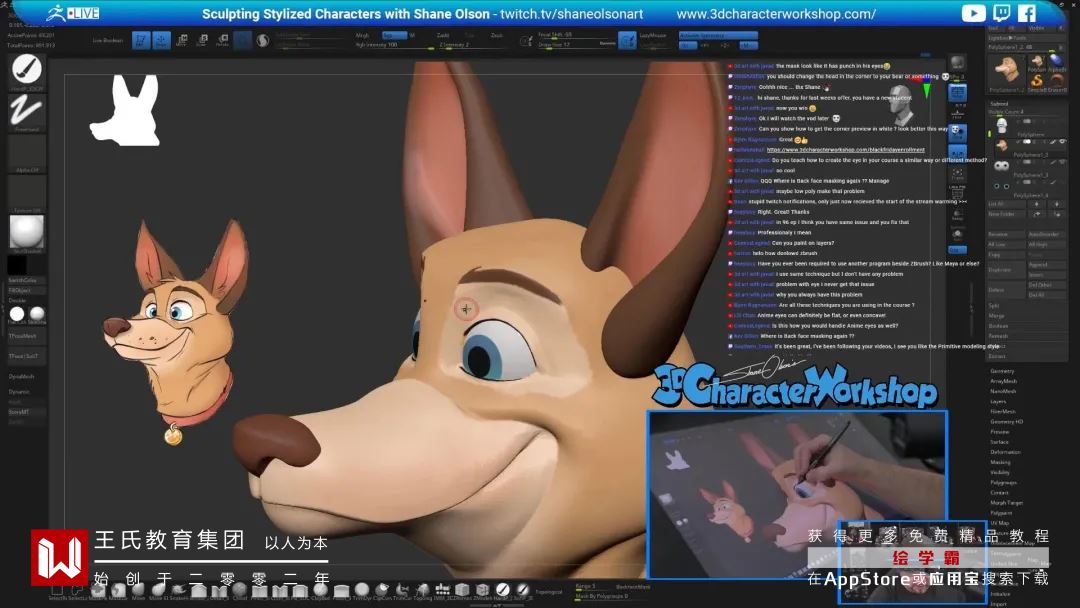The height and width of the screenshot is (608, 1080).
Task: Click the Rgb Intensity slider
Action: click(394, 45)
